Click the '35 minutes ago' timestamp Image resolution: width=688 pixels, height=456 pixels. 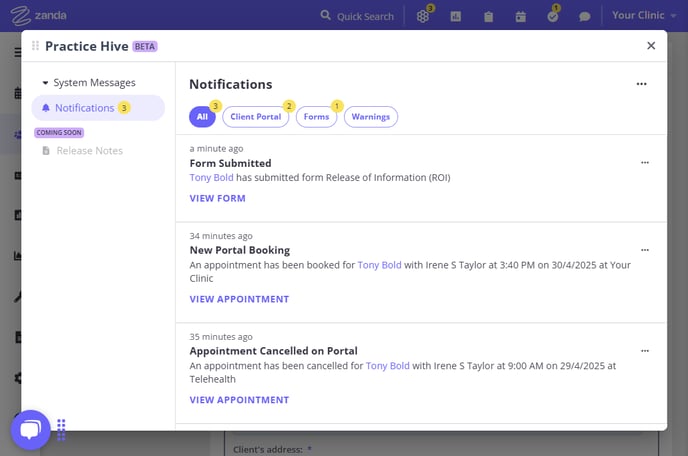click(x=221, y=337)
